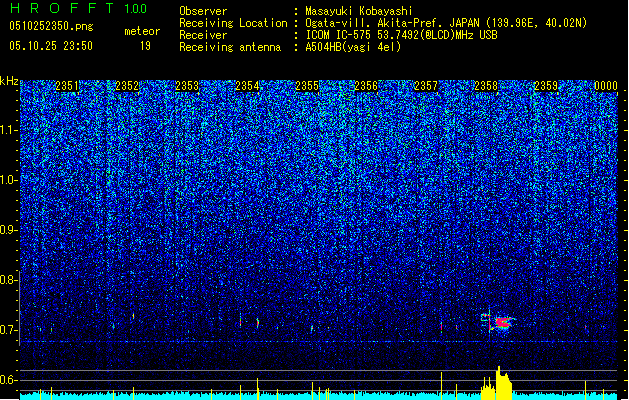Image resolution: width=629 pixels, height=400 pixels.
Task: Click the antenna text A504HB(yagi 4el)
Action: [x=353, y=47]
